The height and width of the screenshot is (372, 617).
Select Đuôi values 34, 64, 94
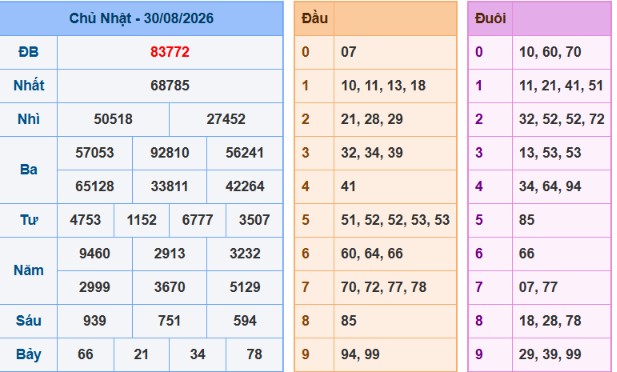(x=550, y=186)
